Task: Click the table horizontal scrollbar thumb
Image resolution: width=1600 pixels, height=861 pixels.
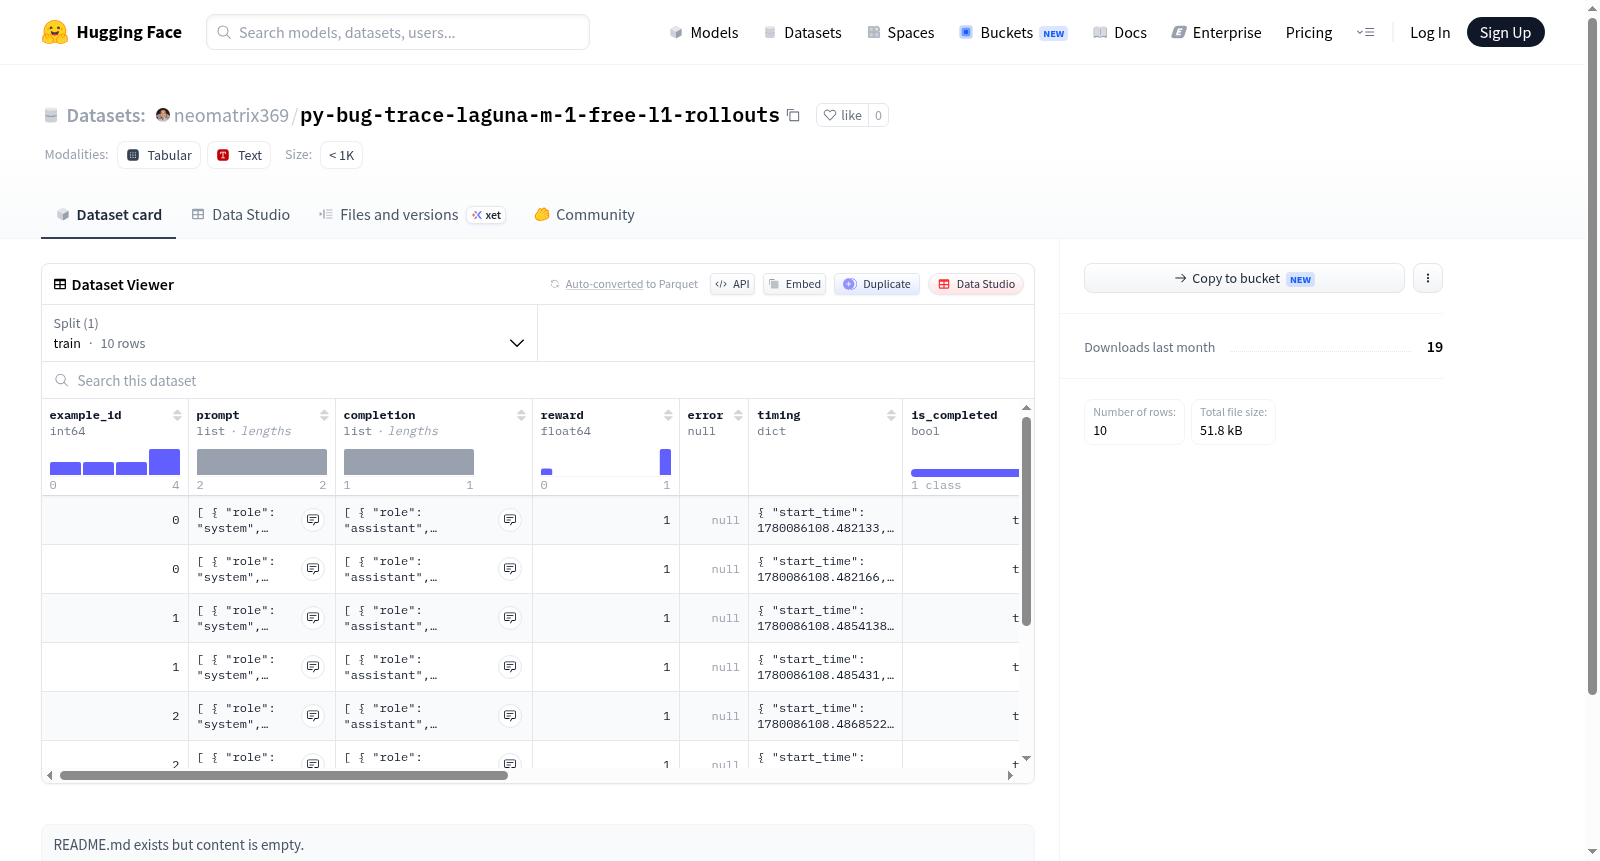Action: point(284,775)
